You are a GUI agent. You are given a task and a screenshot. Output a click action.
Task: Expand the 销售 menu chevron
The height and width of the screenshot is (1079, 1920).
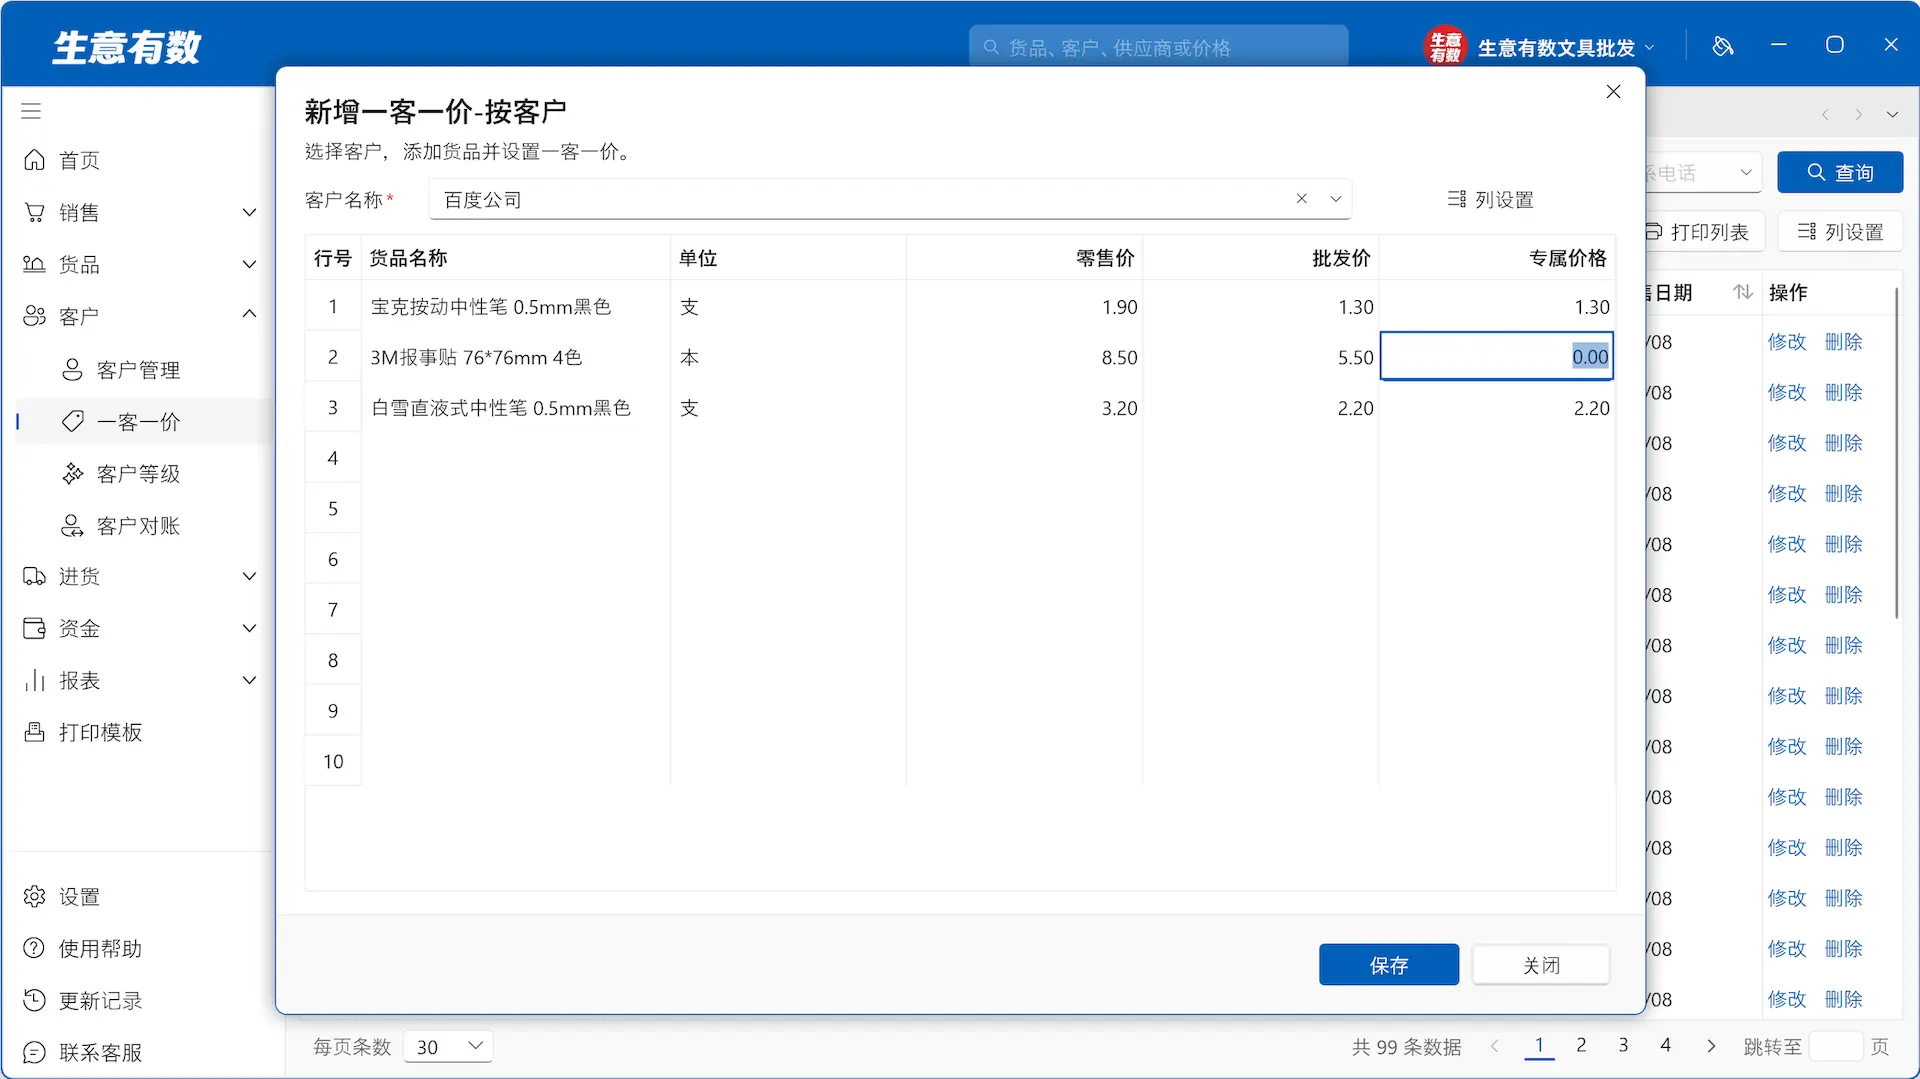tap(249, 212)
